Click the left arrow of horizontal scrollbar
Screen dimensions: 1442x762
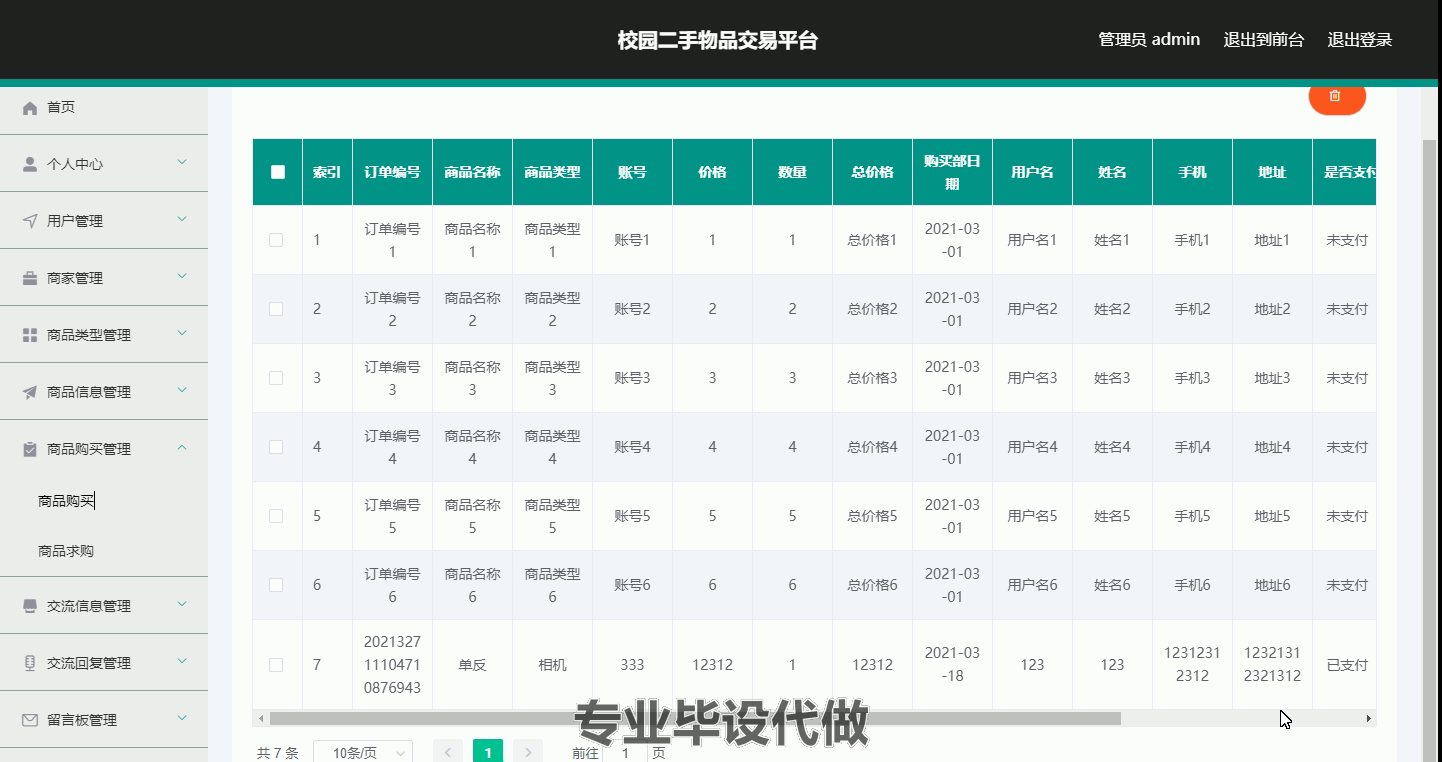tap(262, 718)
